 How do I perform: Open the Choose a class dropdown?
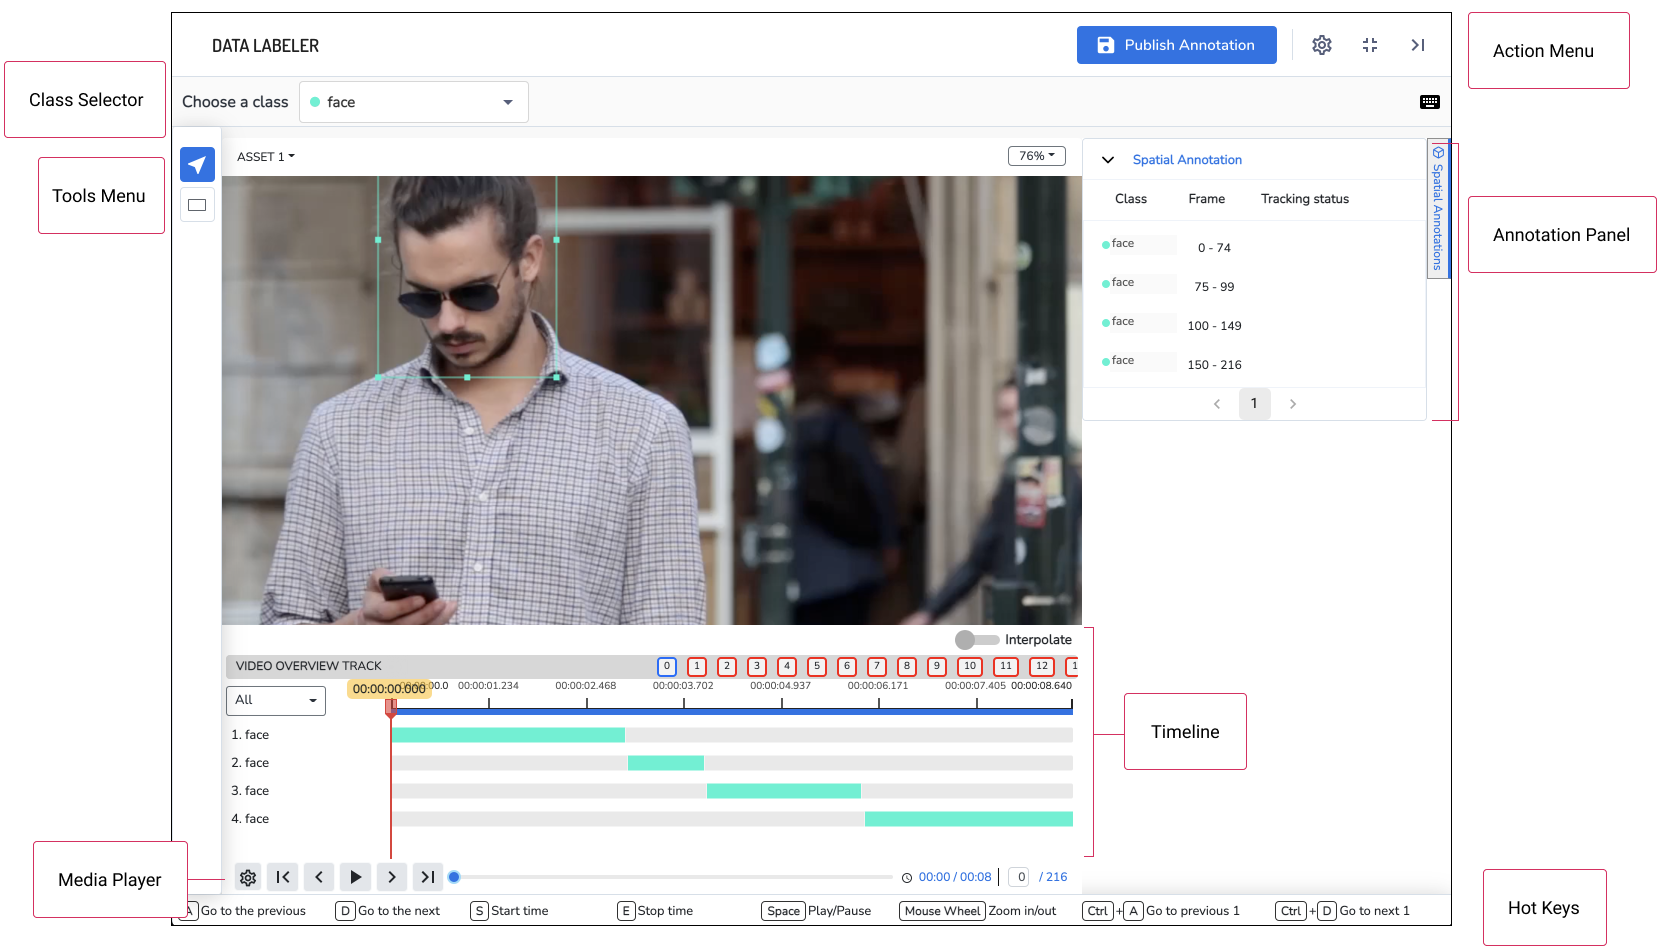pyautogui.click(x=414, y=102)
